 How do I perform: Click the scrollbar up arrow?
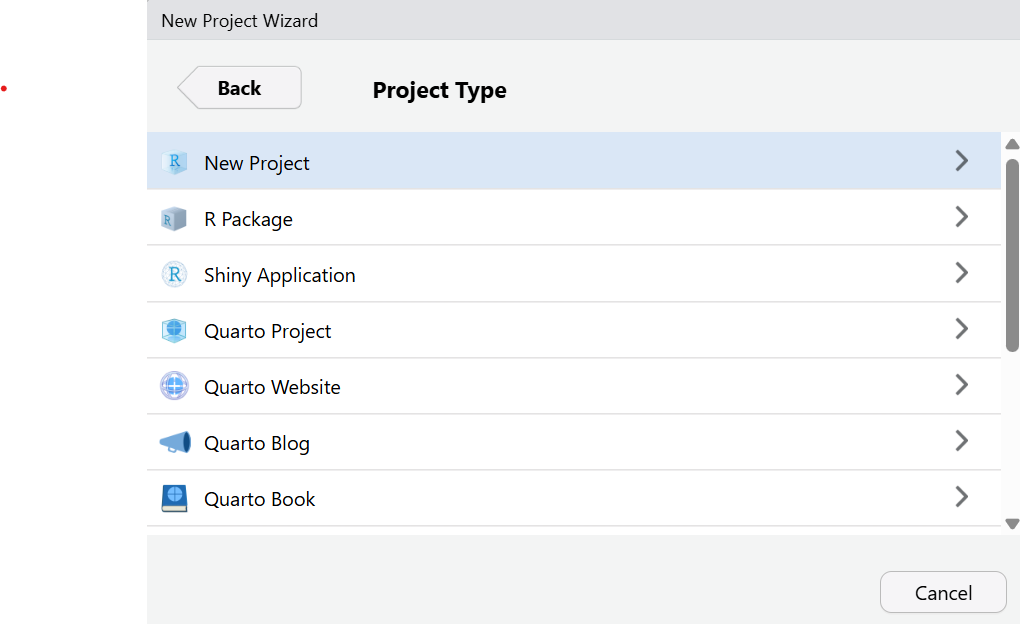1011,143
